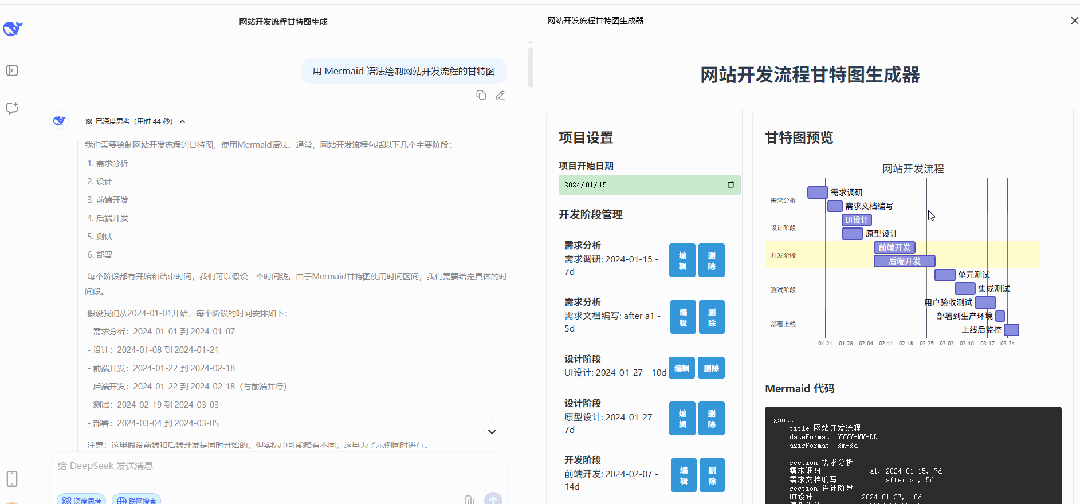Image resolution: width=1080 pixels, height=504 pixels.
Task: Click the 需求文档编写 bar in the Gantt chart
Action: tap(835, 206)
